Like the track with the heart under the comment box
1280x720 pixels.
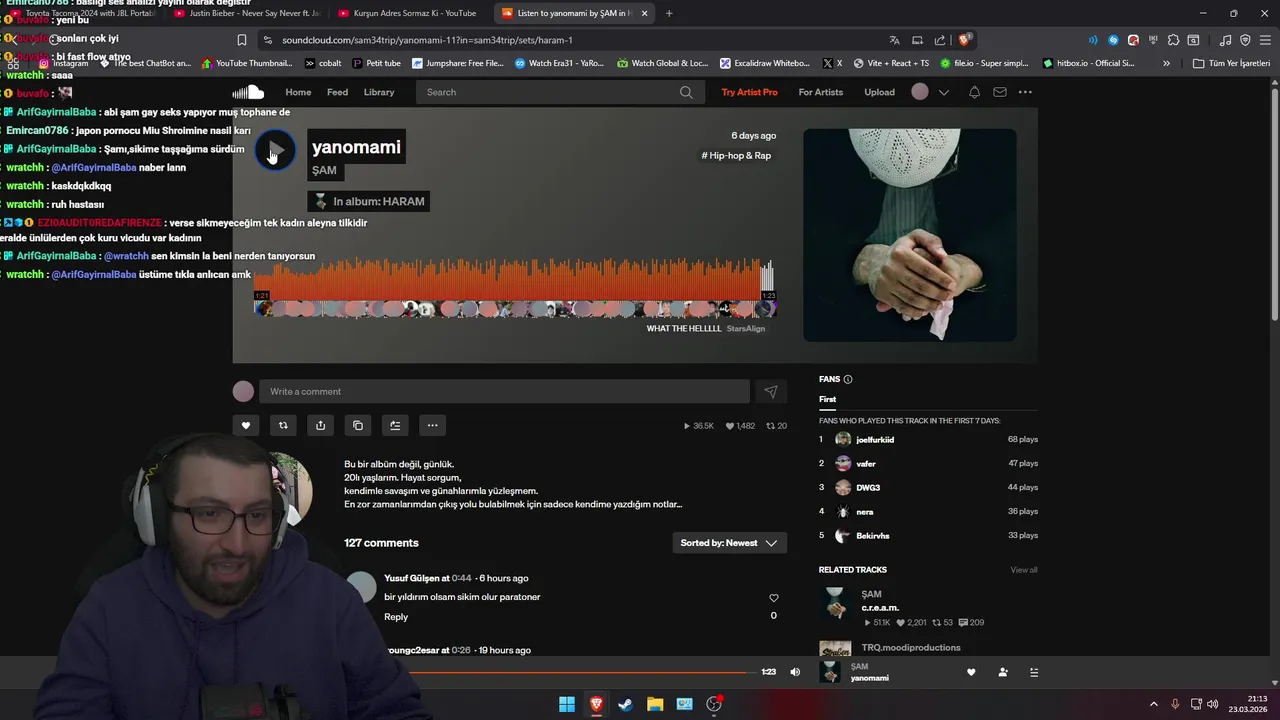pos(246,425)
